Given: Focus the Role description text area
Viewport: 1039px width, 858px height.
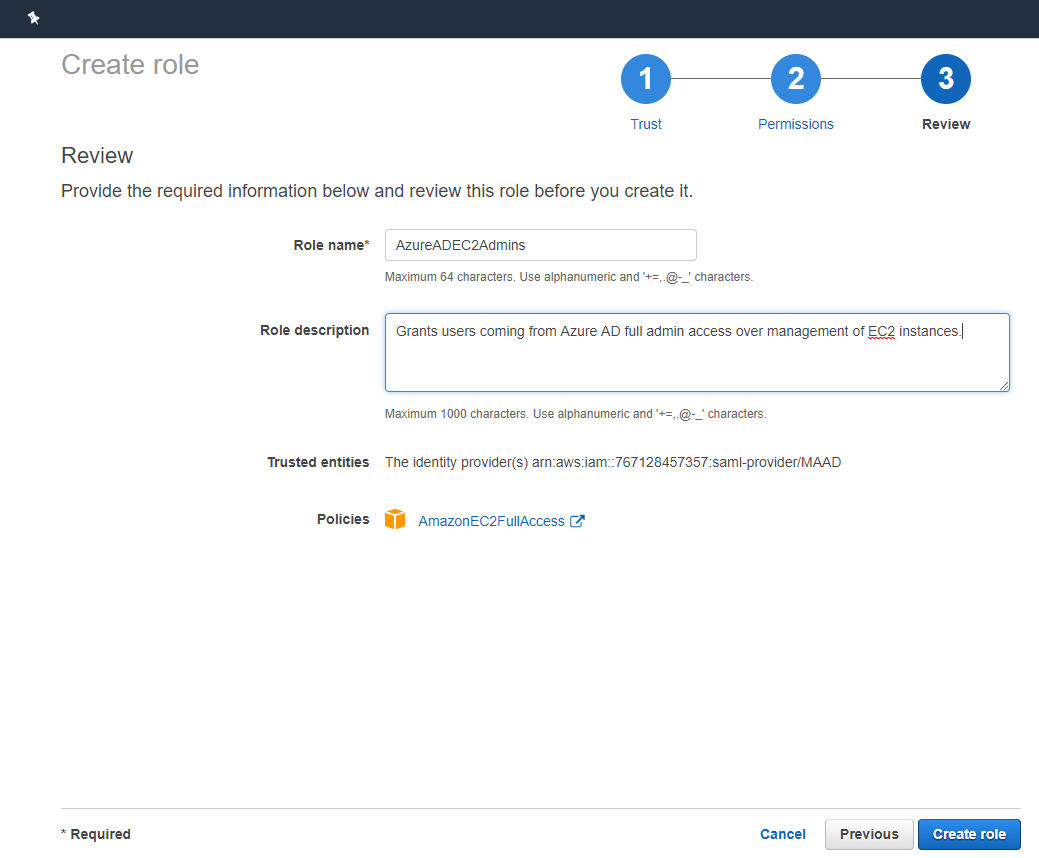Looking at the screenshot, I should pos(697,352).
